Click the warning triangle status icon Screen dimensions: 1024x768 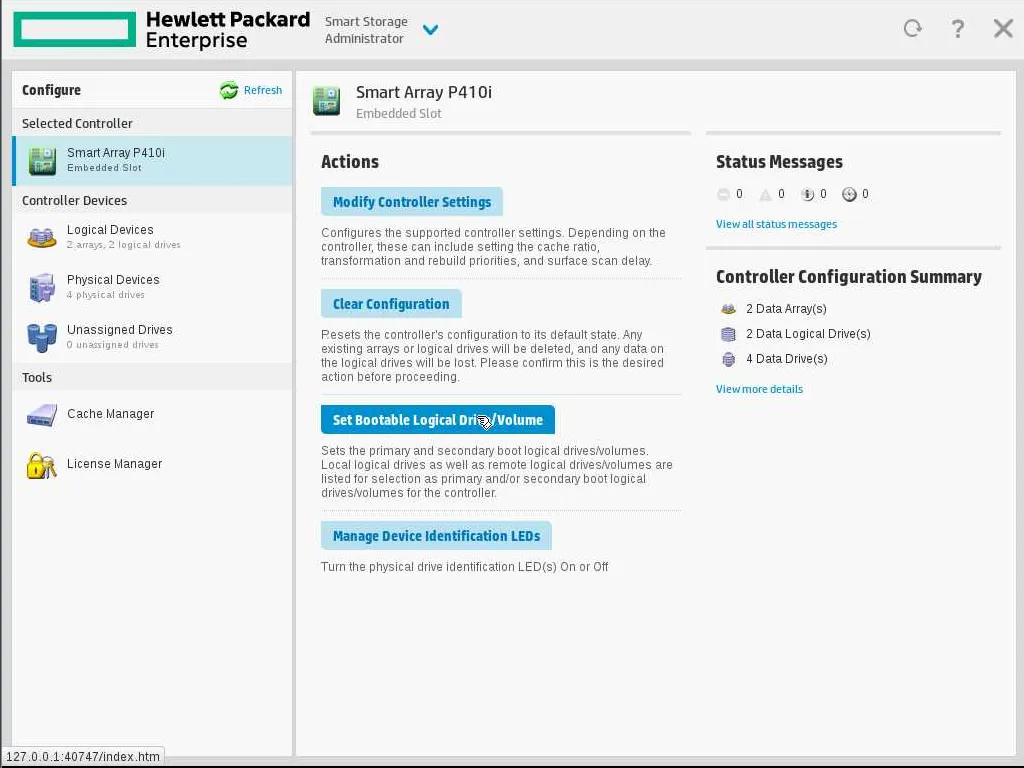tap(765, 194)
